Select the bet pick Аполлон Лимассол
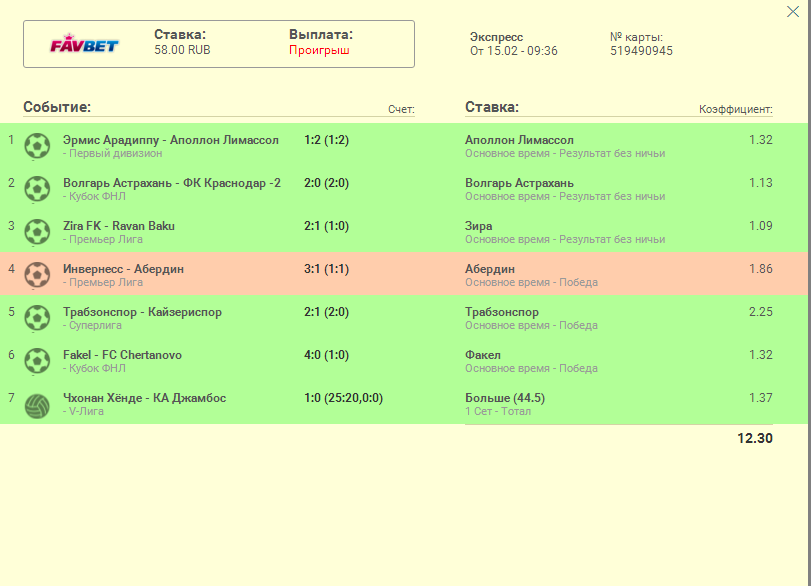 pyautogui.click(x=519, y=140)
